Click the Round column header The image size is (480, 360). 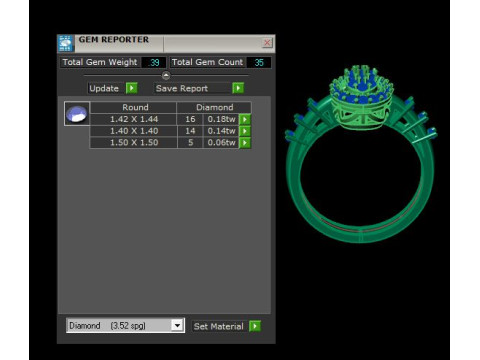(133, 107)
